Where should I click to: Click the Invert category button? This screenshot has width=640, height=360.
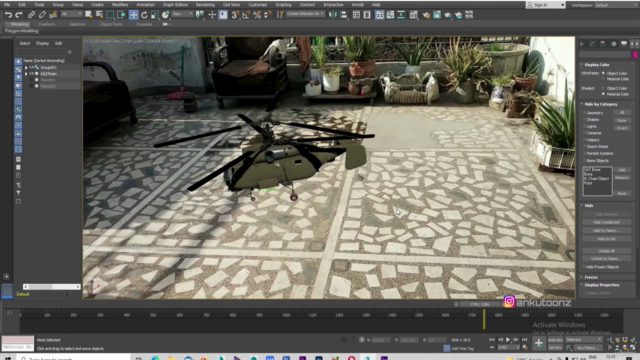[622, 128]
